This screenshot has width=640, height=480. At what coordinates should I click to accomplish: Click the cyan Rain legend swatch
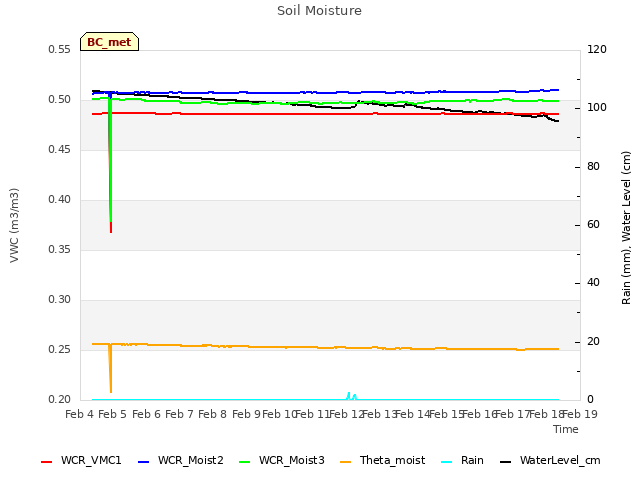pos(447,462)
